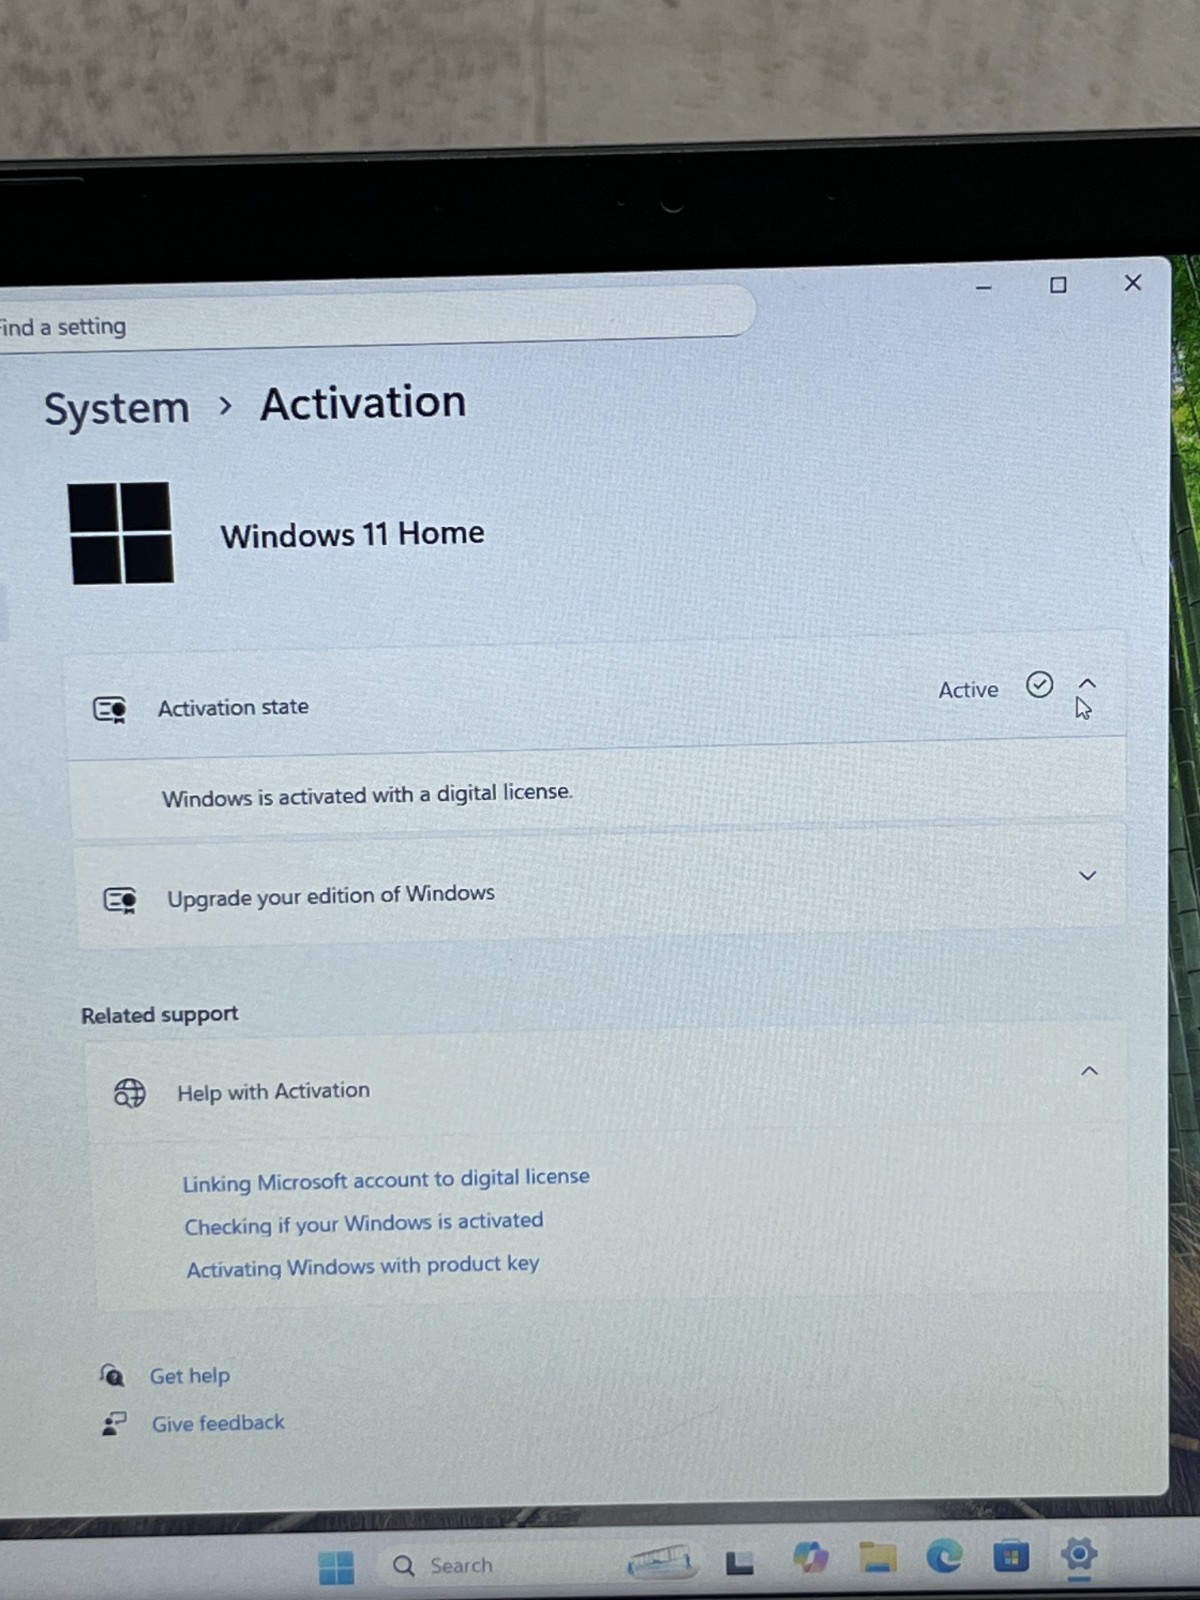
Task: Click the Settings gear taskbar icon
Action: coord(1079,1555)
